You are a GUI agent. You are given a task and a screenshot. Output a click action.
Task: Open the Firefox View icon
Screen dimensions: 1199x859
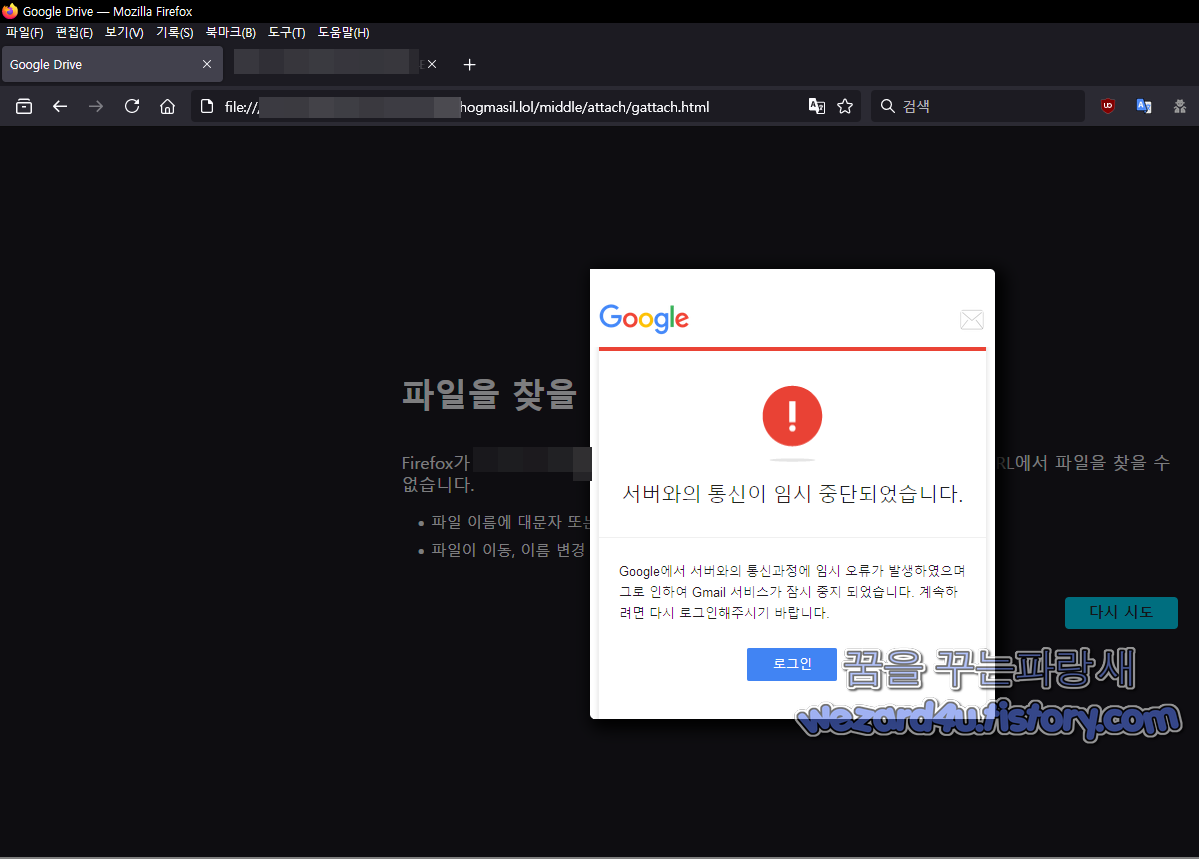(24, 106)
